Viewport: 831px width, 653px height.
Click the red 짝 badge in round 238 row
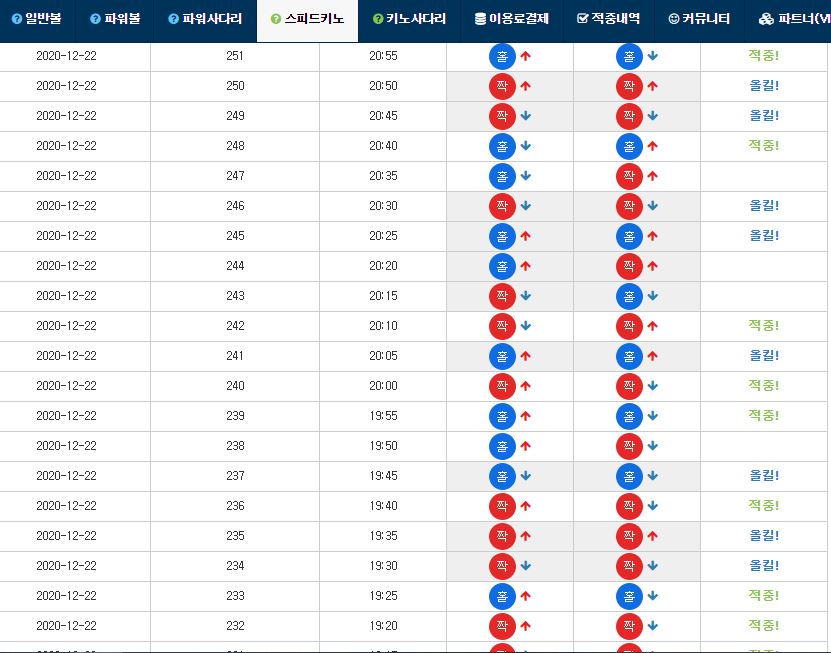[x=629, y=446]
